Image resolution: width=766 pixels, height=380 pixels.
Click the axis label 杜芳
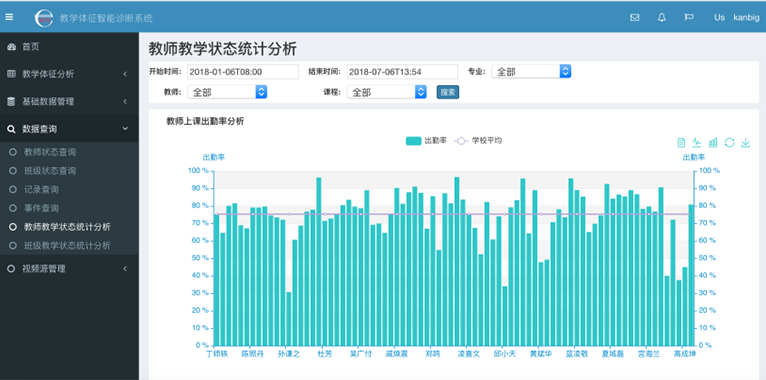pos(325,354)
